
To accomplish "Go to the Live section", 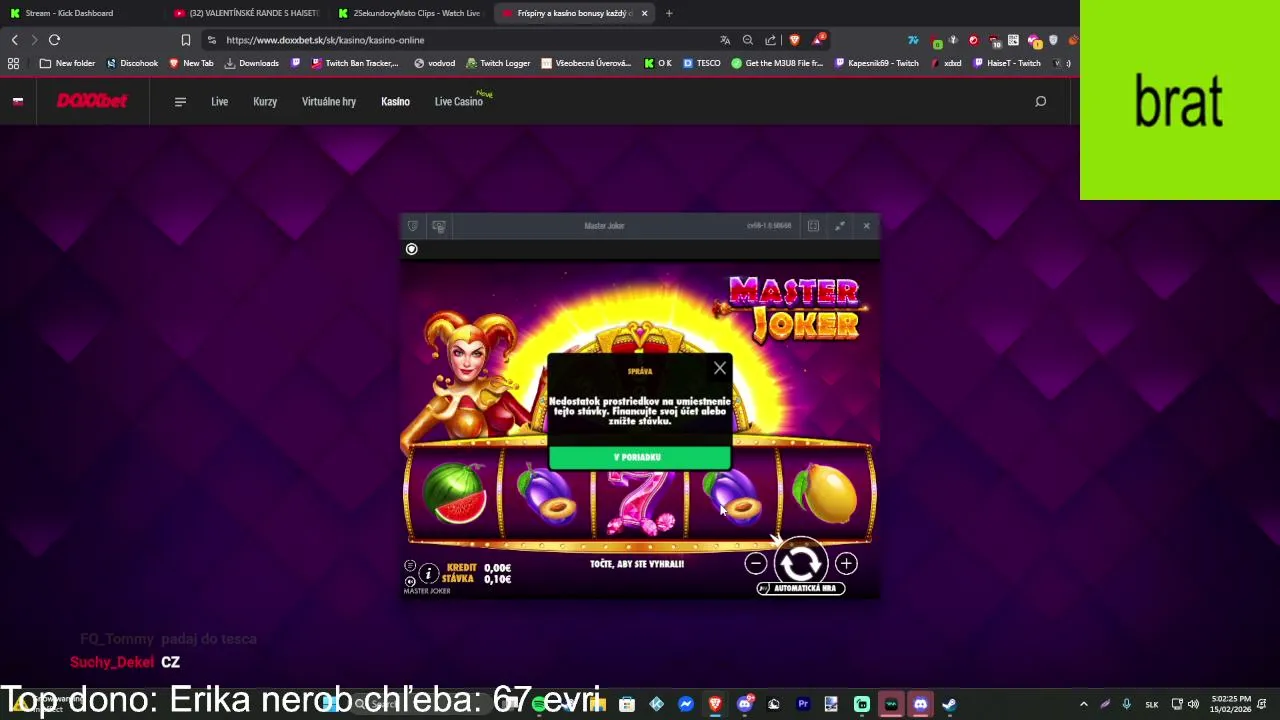I will (x=219, y=101).
